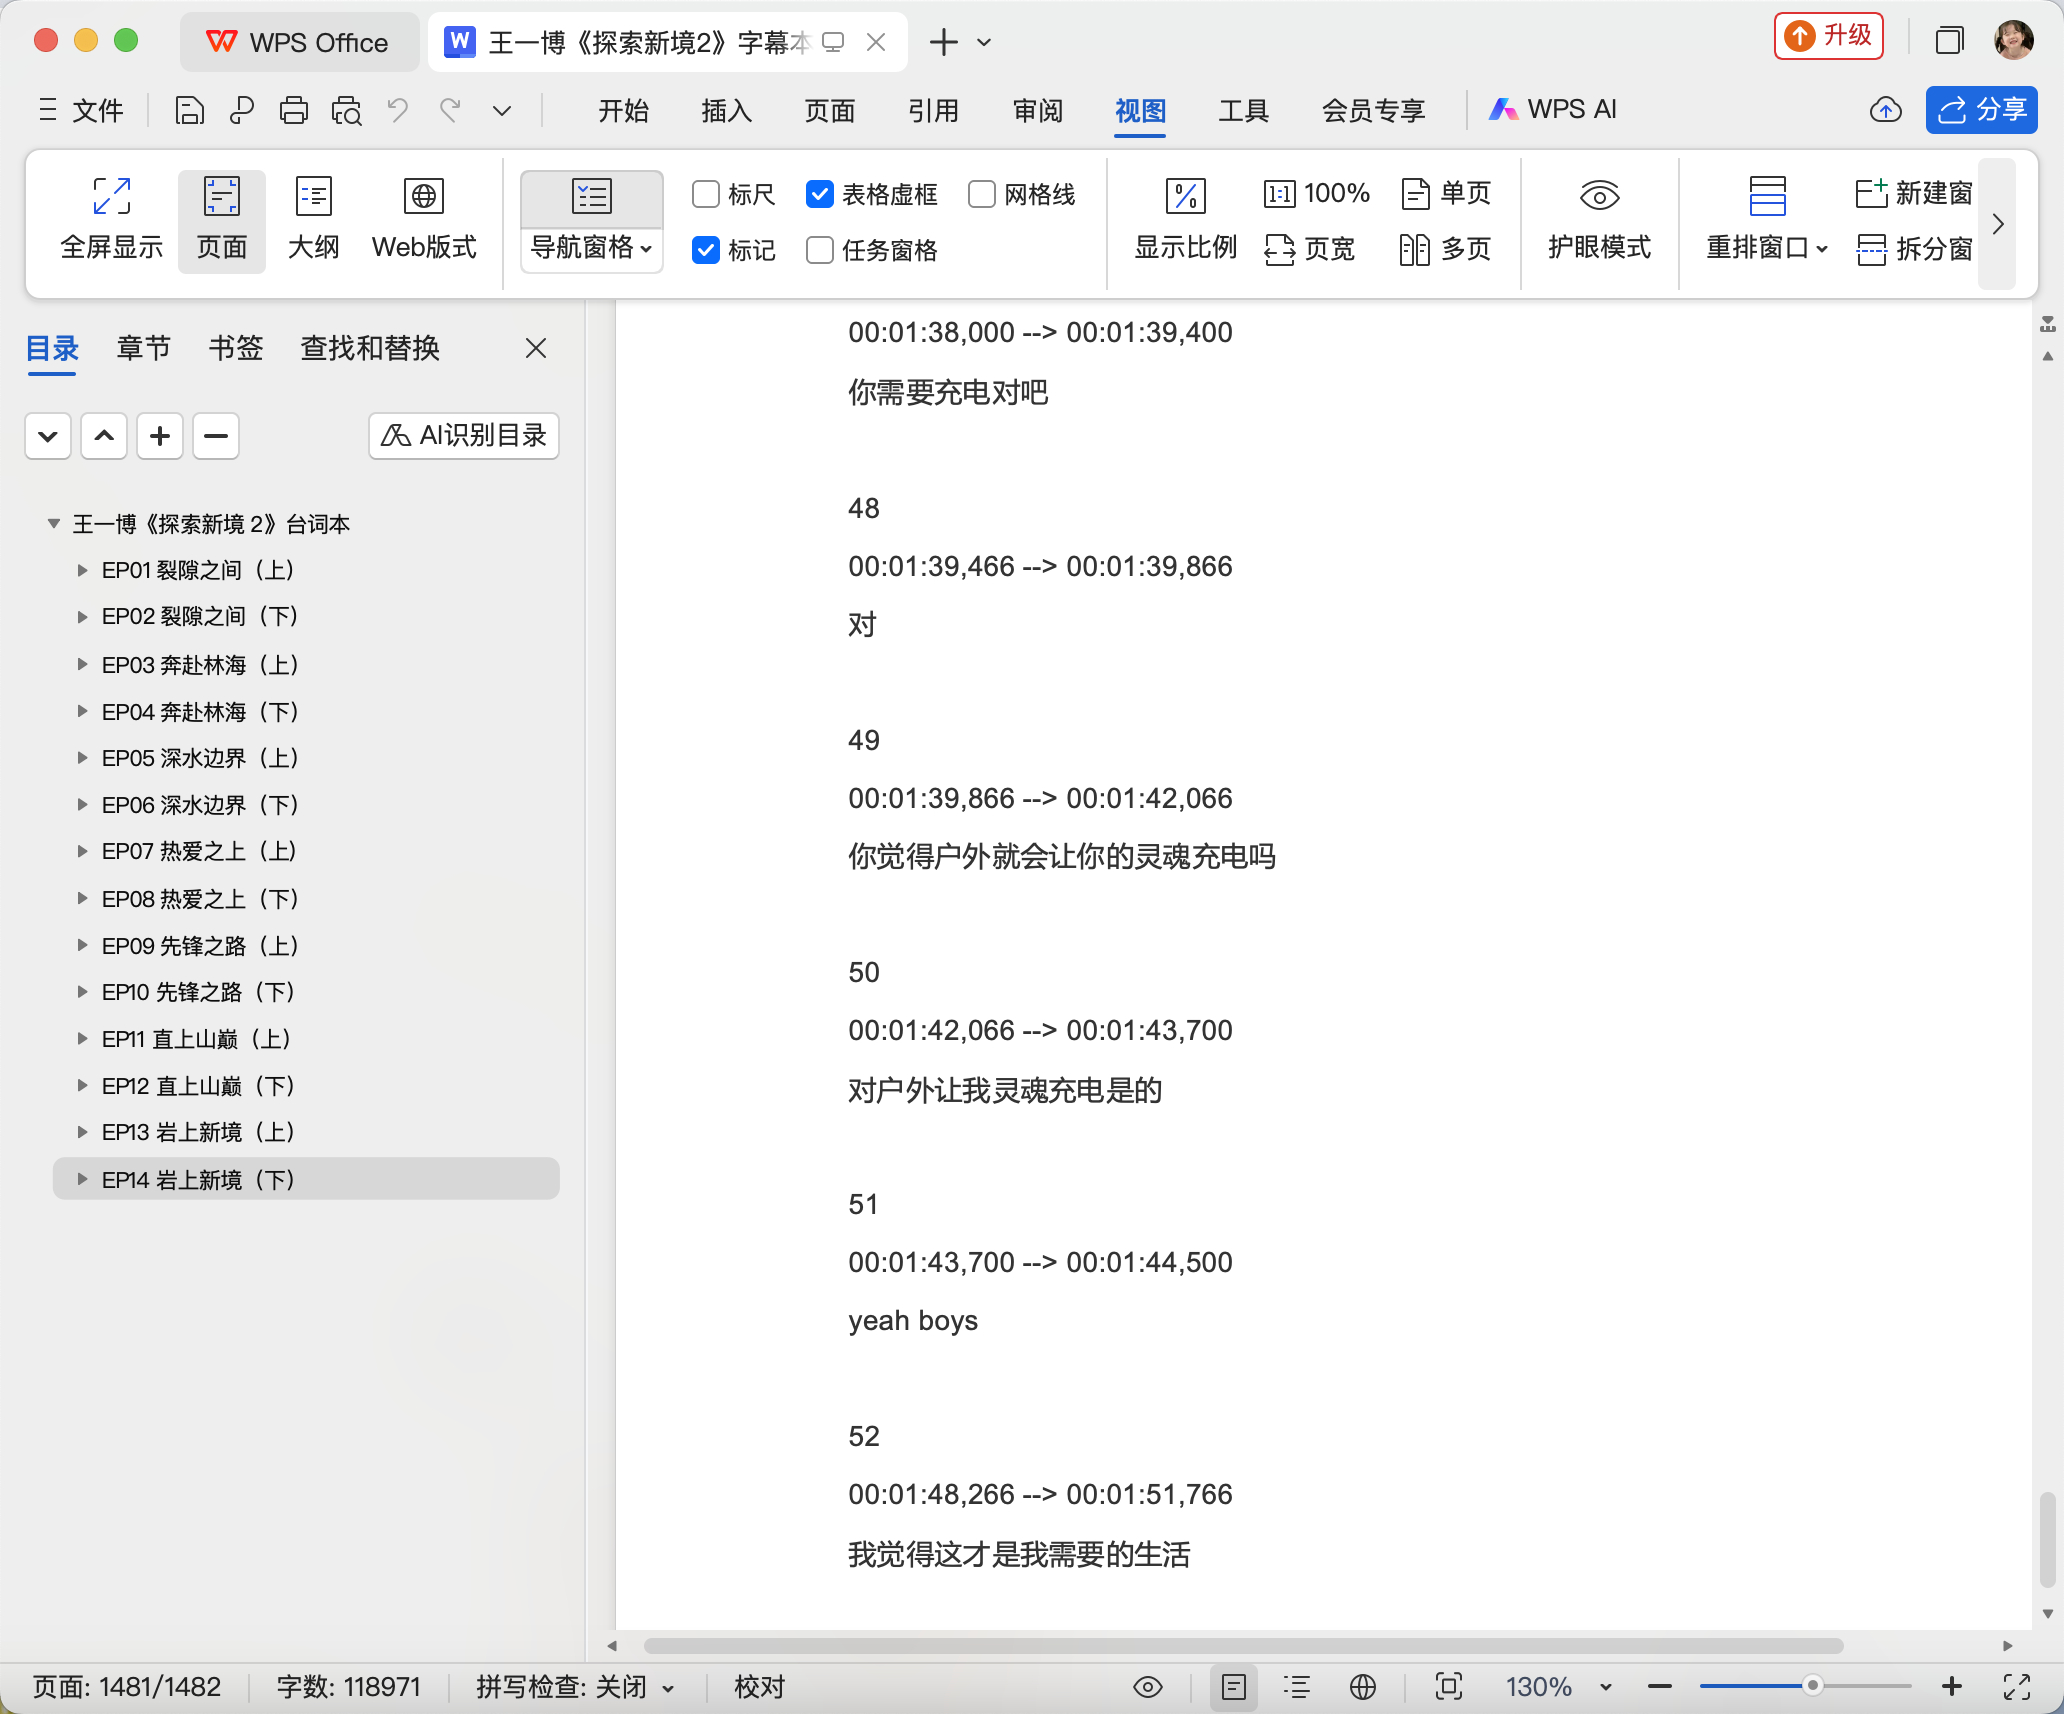
Task: Open the 开始 (Home) ribbon tab
Action: (x=623, y=110)
